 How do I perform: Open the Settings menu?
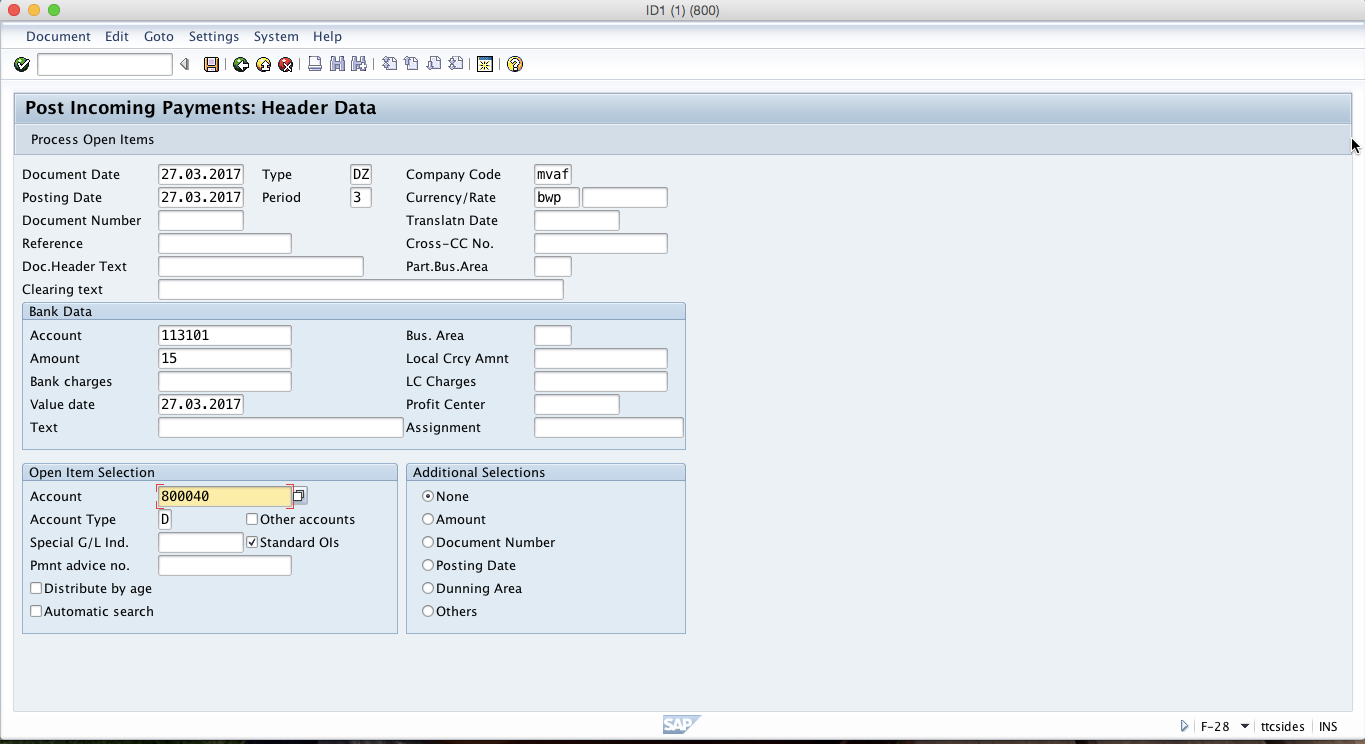coord(214,36)
